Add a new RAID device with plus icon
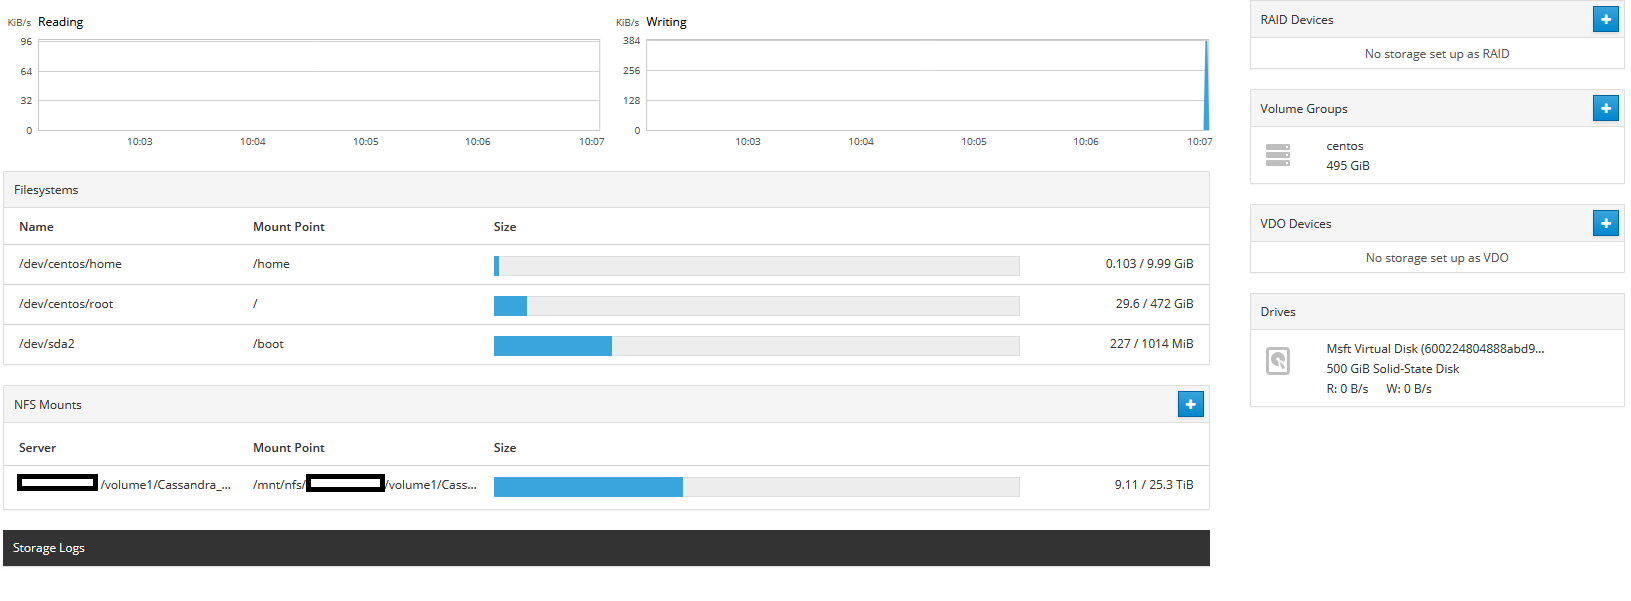The image size is (1631, 601). pos(1605,19)
